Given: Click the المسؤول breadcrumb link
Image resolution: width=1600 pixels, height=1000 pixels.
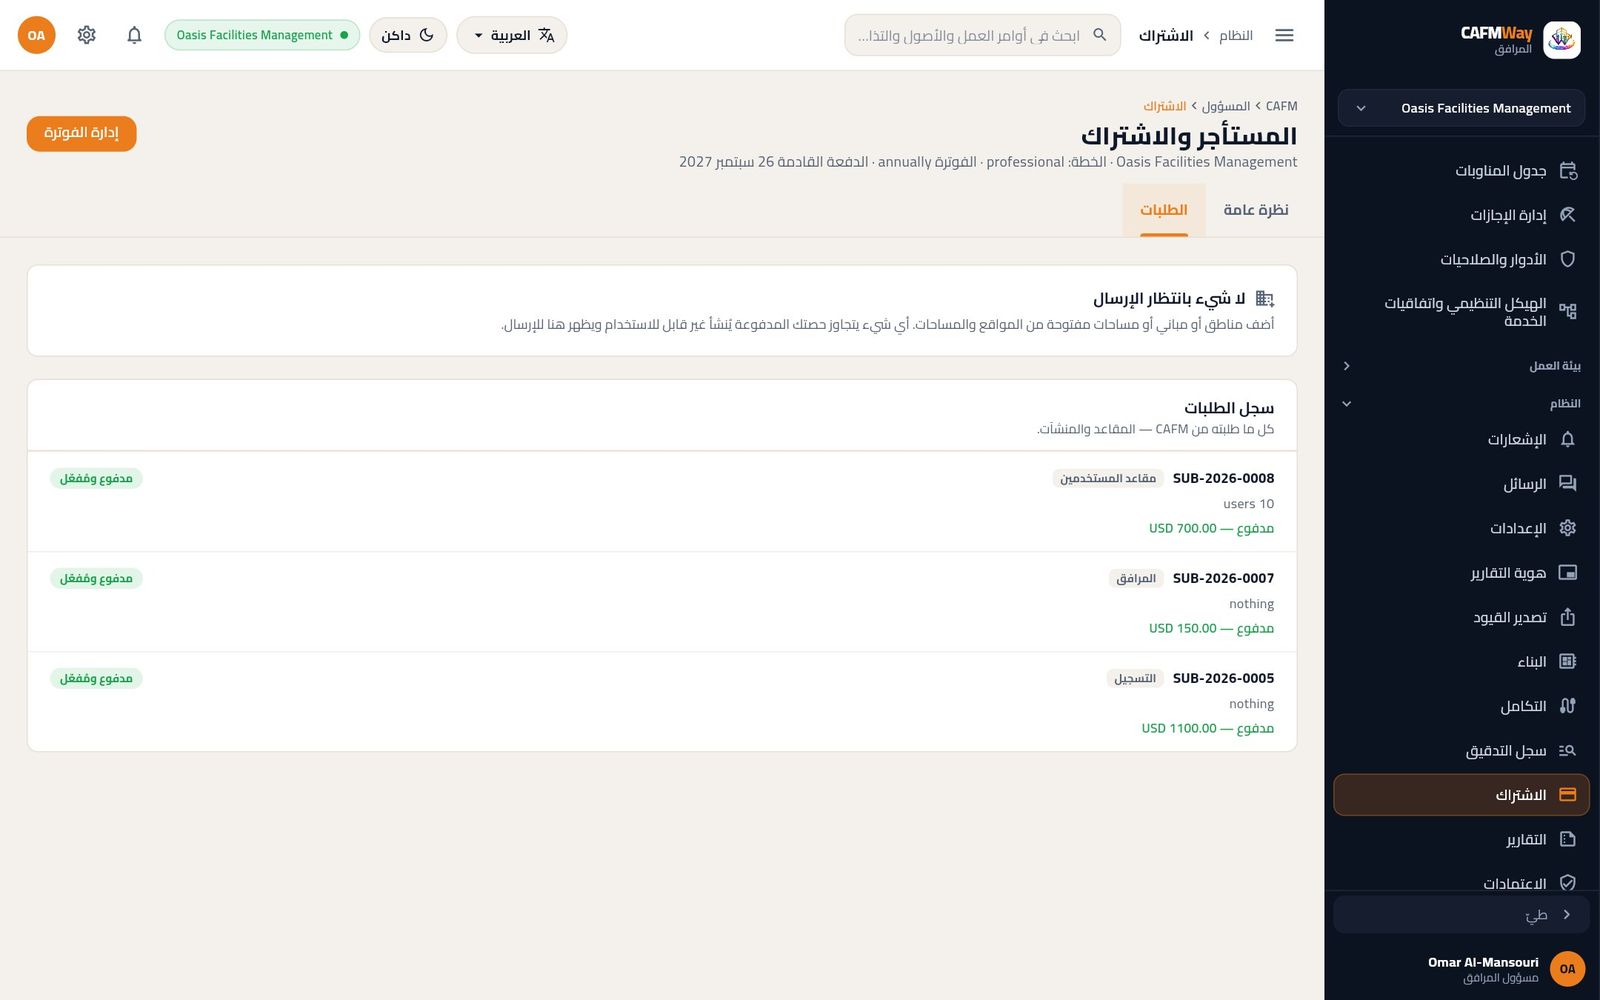Looking at the screenshot, I should click(x=1226, y=106).
